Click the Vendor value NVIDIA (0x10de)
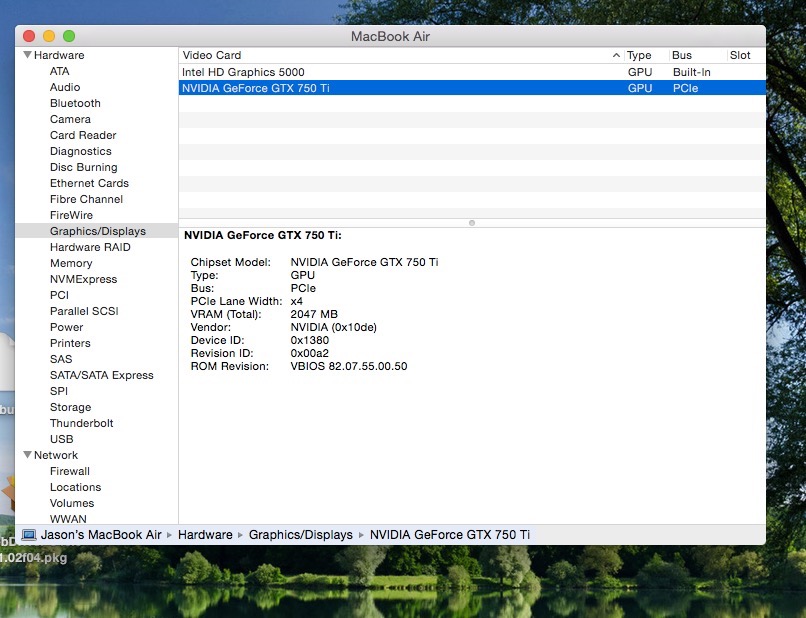Image resolution: width=806 pixels, height=618 pixels. pyautogui.click(x=334, y=327)
